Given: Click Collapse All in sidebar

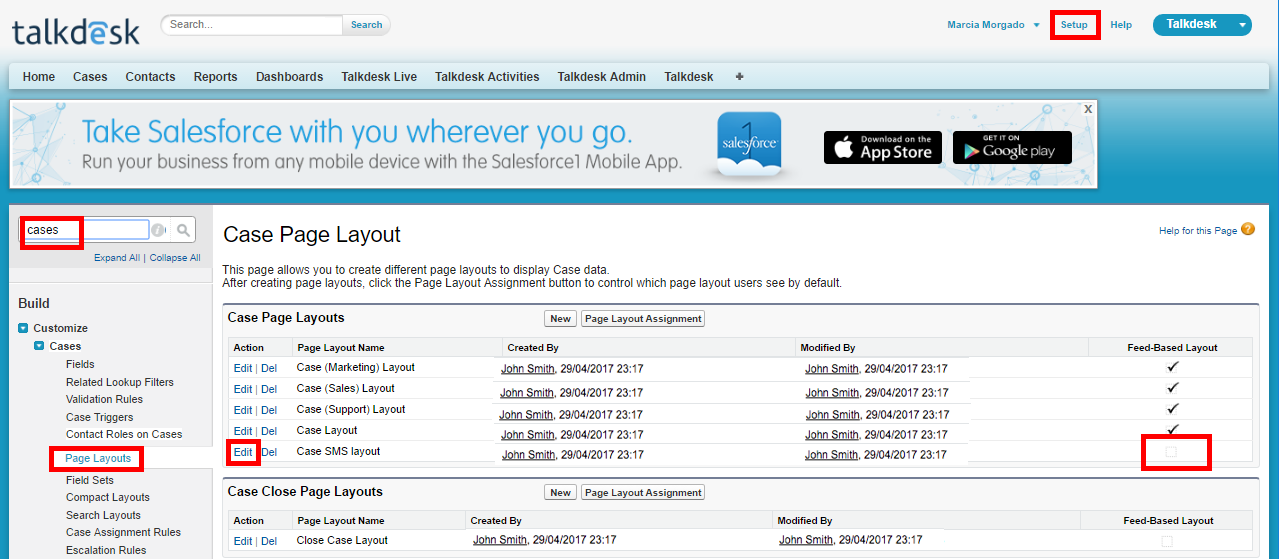Looking at the screenshot, I should coord(175,258).
